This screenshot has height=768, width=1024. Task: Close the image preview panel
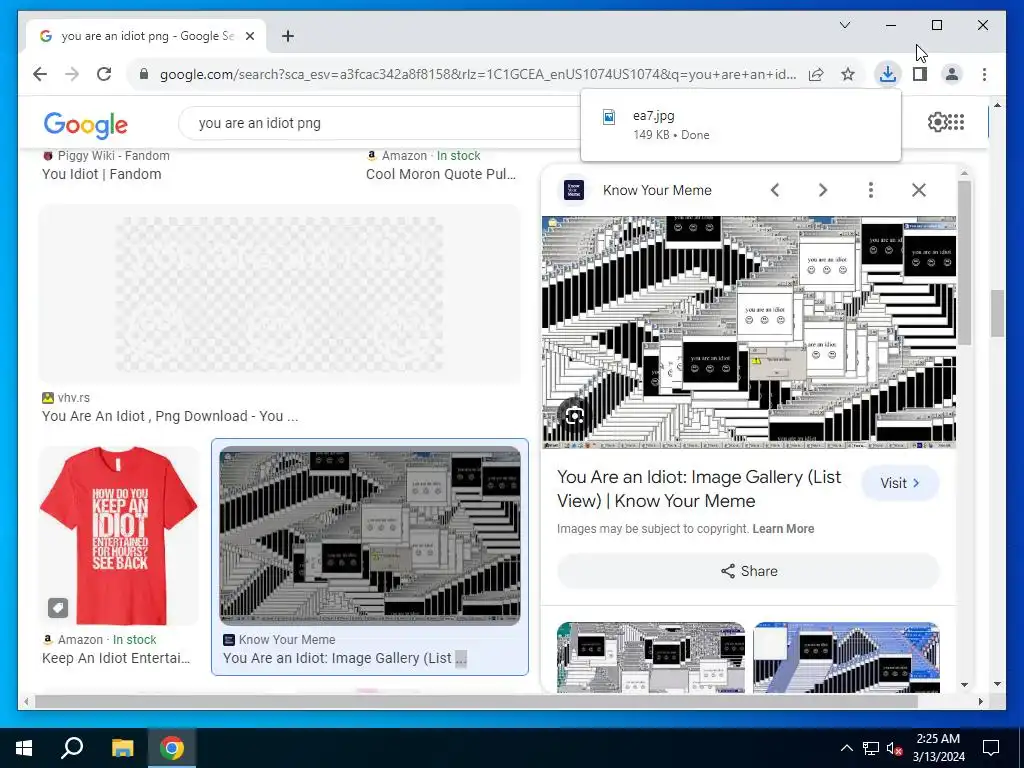(x=919, y=190)
